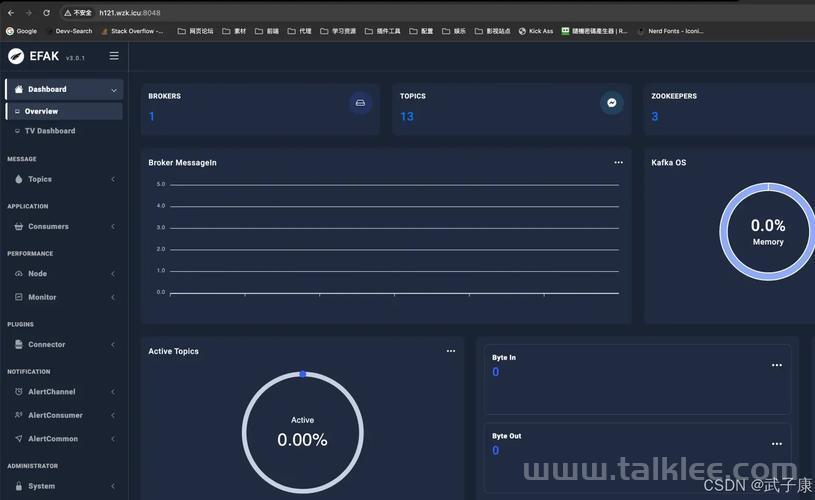Open the Stack Overflow bookmark
815x500 pixels.
tap(133, 31)
